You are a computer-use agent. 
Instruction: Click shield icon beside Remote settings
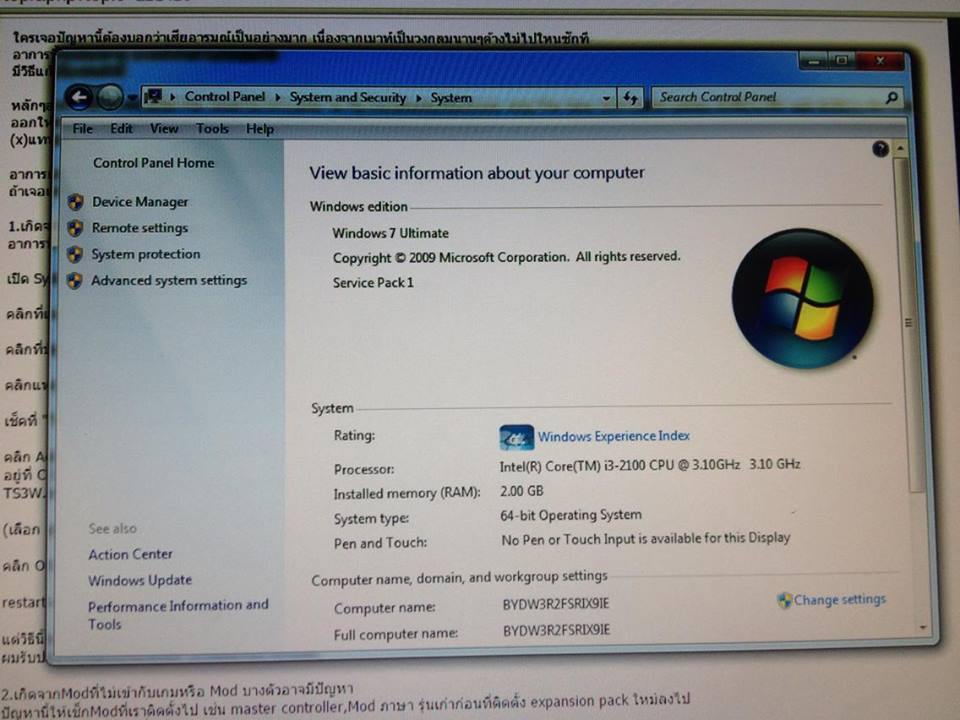(75, 228)
